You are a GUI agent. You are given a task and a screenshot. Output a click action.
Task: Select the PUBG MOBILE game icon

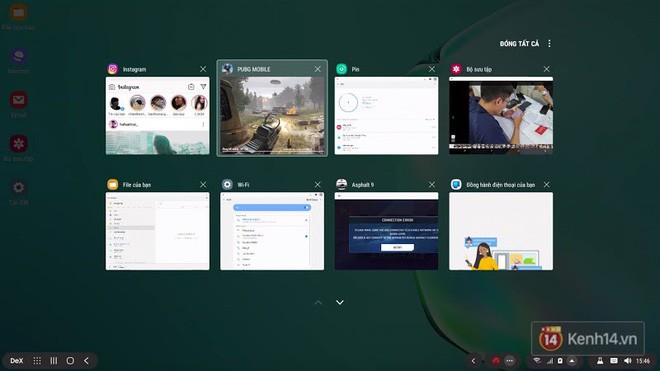[227, 69]
